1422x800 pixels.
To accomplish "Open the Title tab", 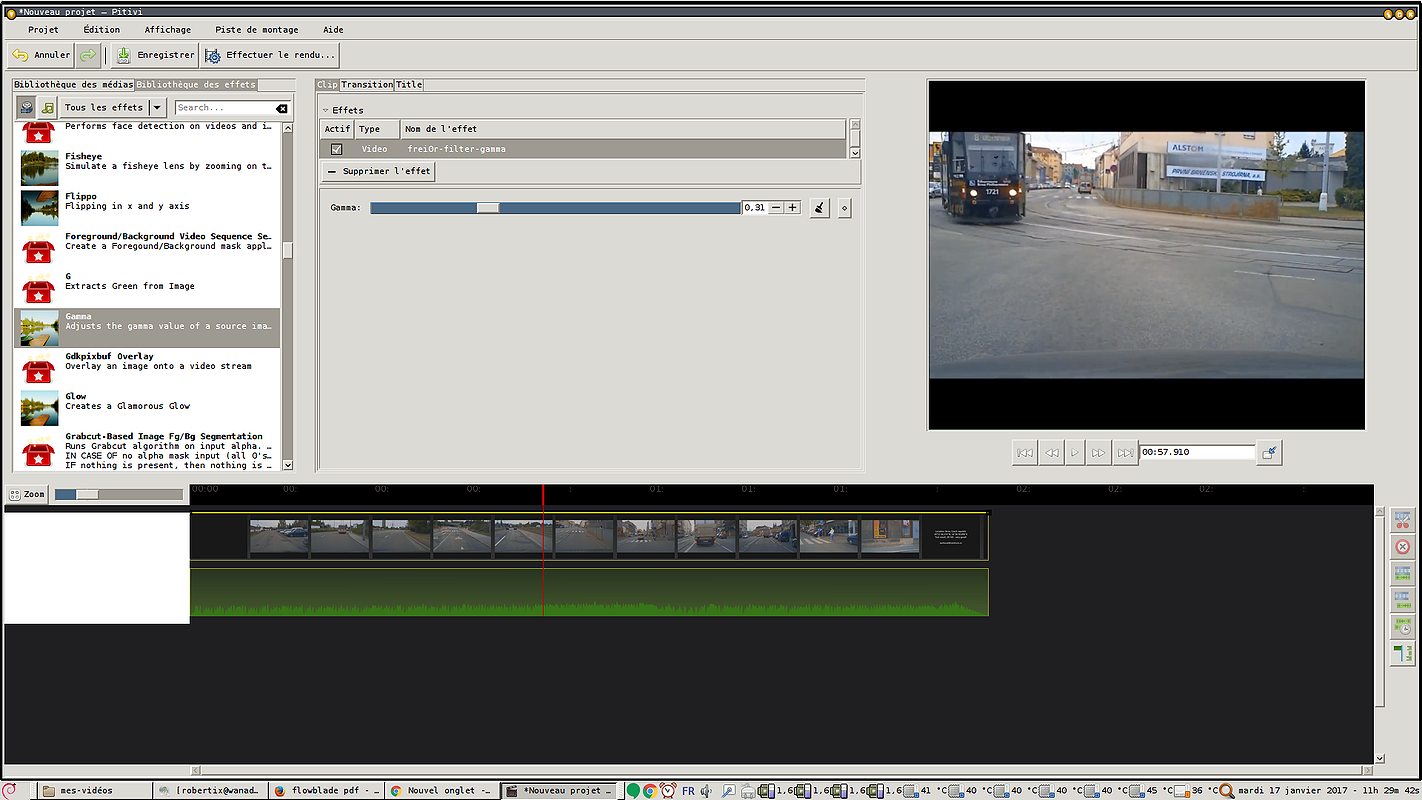I will click(409, 85).
